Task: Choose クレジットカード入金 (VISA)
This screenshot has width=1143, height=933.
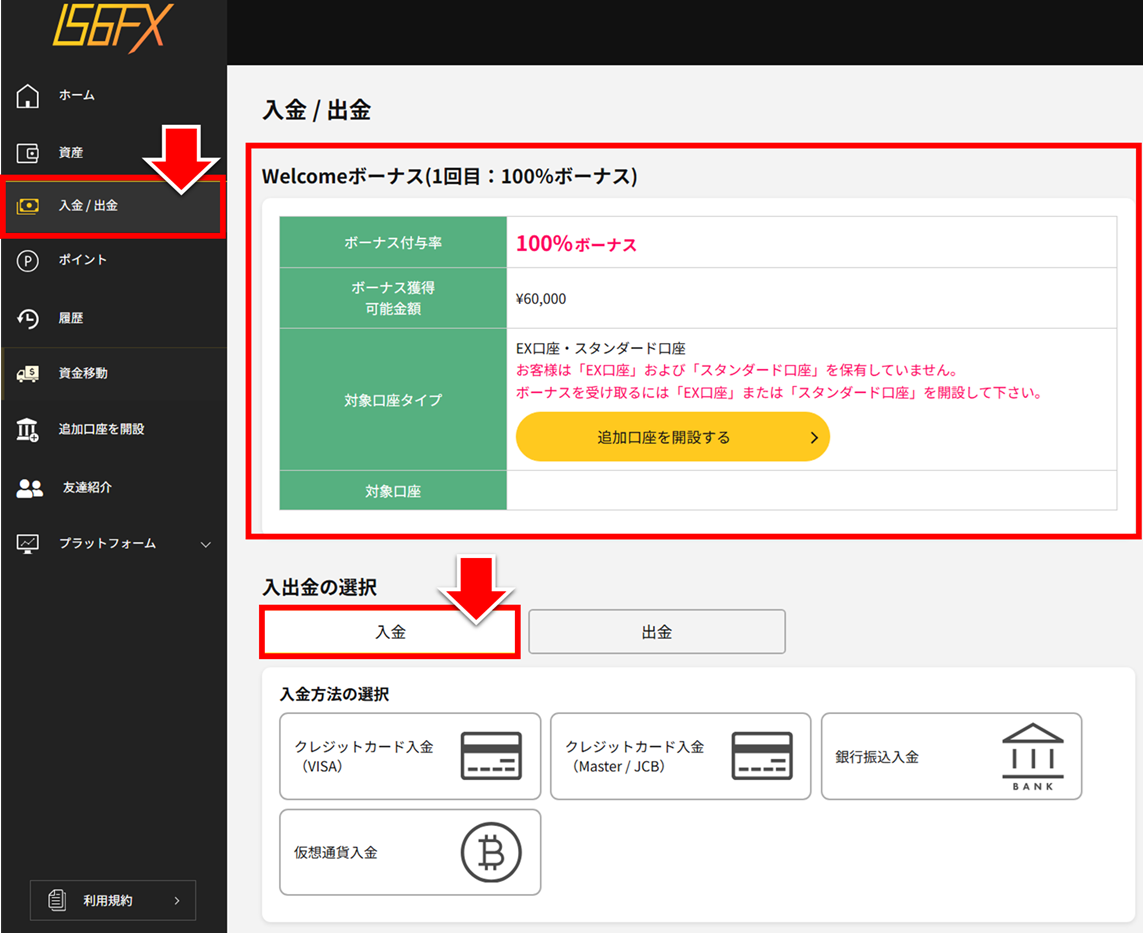Action: coord(410,756)
